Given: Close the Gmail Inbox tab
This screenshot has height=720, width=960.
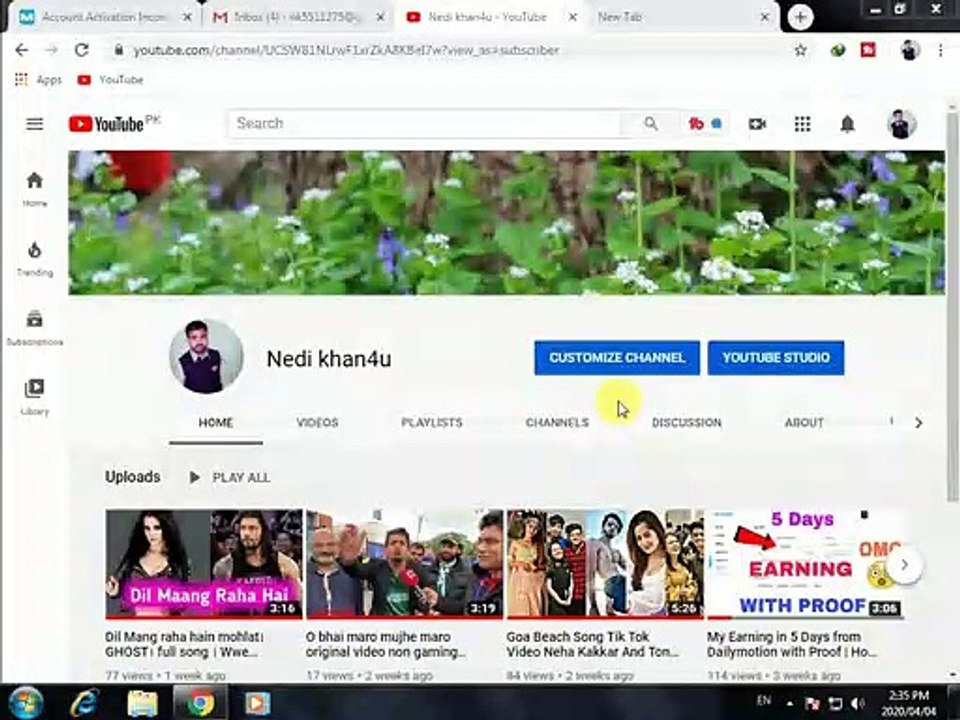Looking at the screenshot, I should (380, 18).
